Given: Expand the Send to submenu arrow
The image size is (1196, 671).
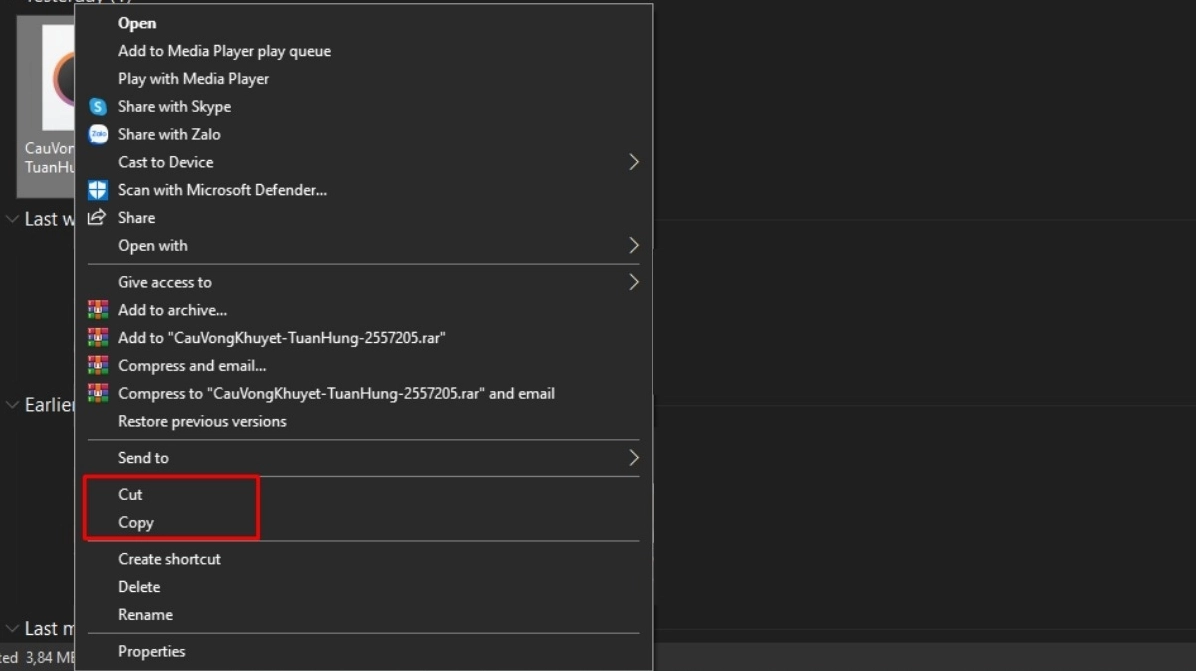Looking at the screenshot, I should 633,458.
